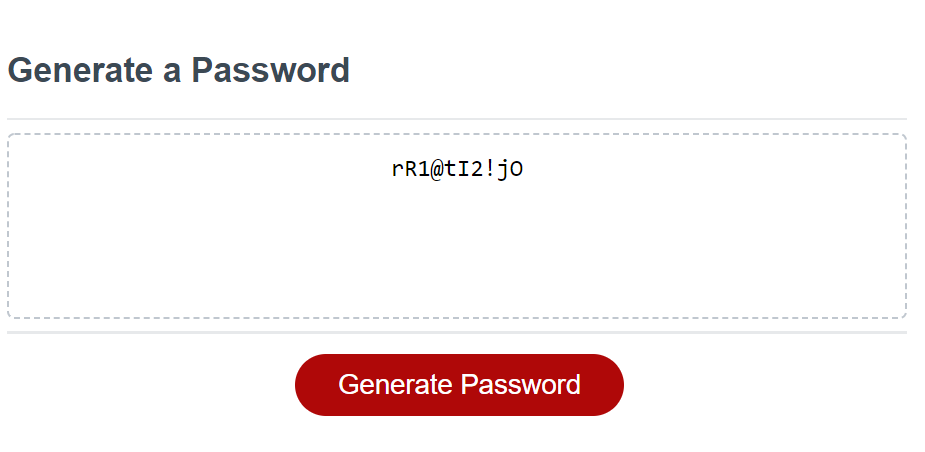
Task: Click the Generate Password button
Action: coord(459,385)
